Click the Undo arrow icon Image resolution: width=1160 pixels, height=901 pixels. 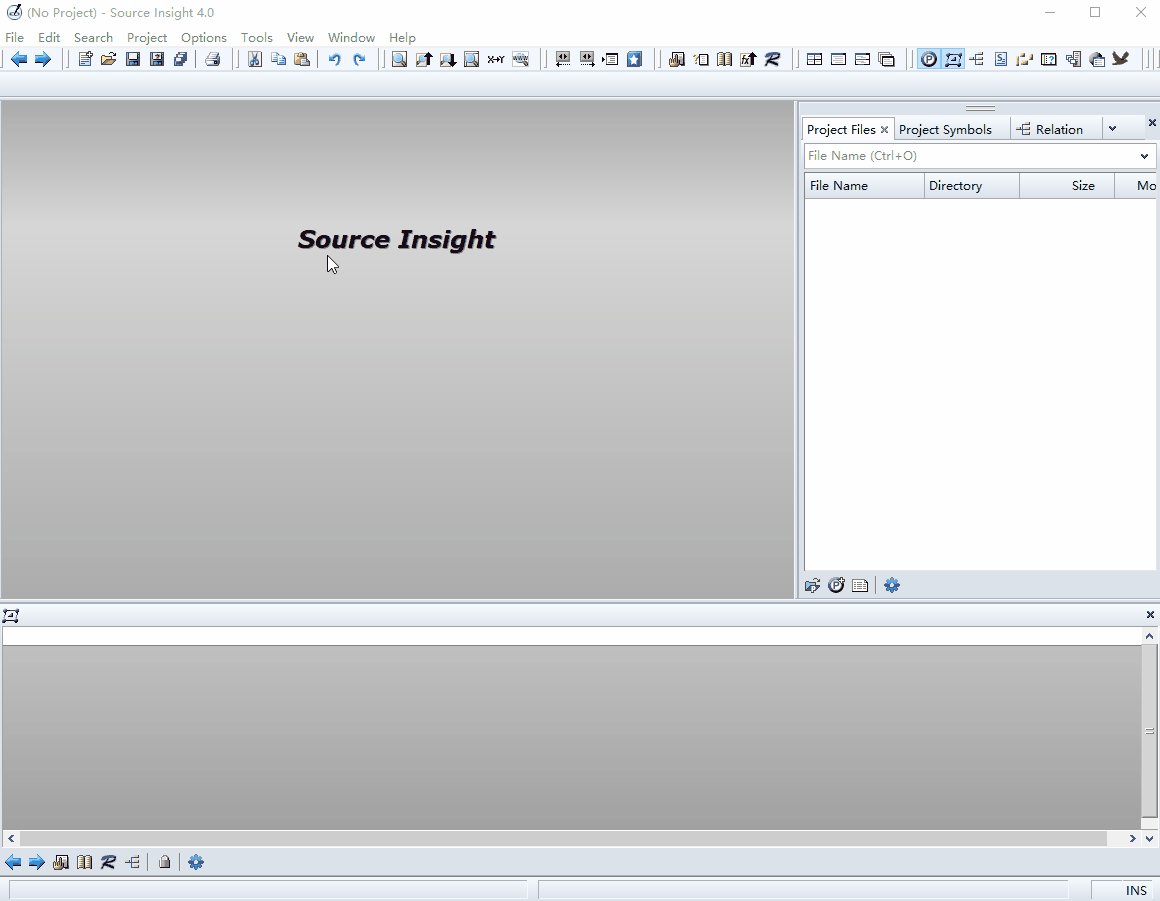[334, 59]
